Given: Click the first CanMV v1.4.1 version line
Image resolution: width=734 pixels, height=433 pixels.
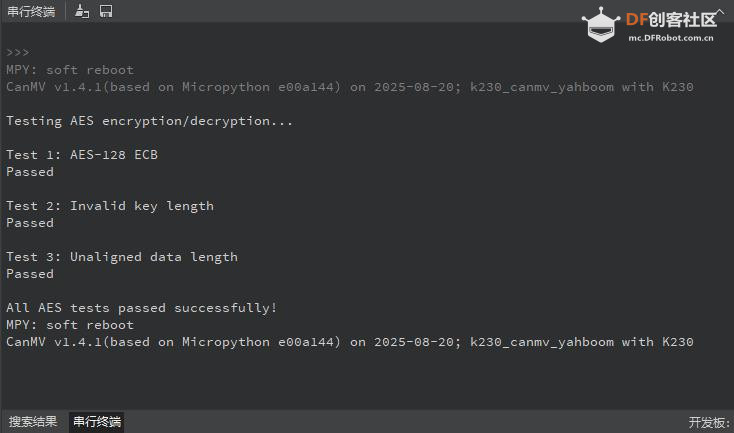Looking at the screenshot, I should [x=349, y=87].
